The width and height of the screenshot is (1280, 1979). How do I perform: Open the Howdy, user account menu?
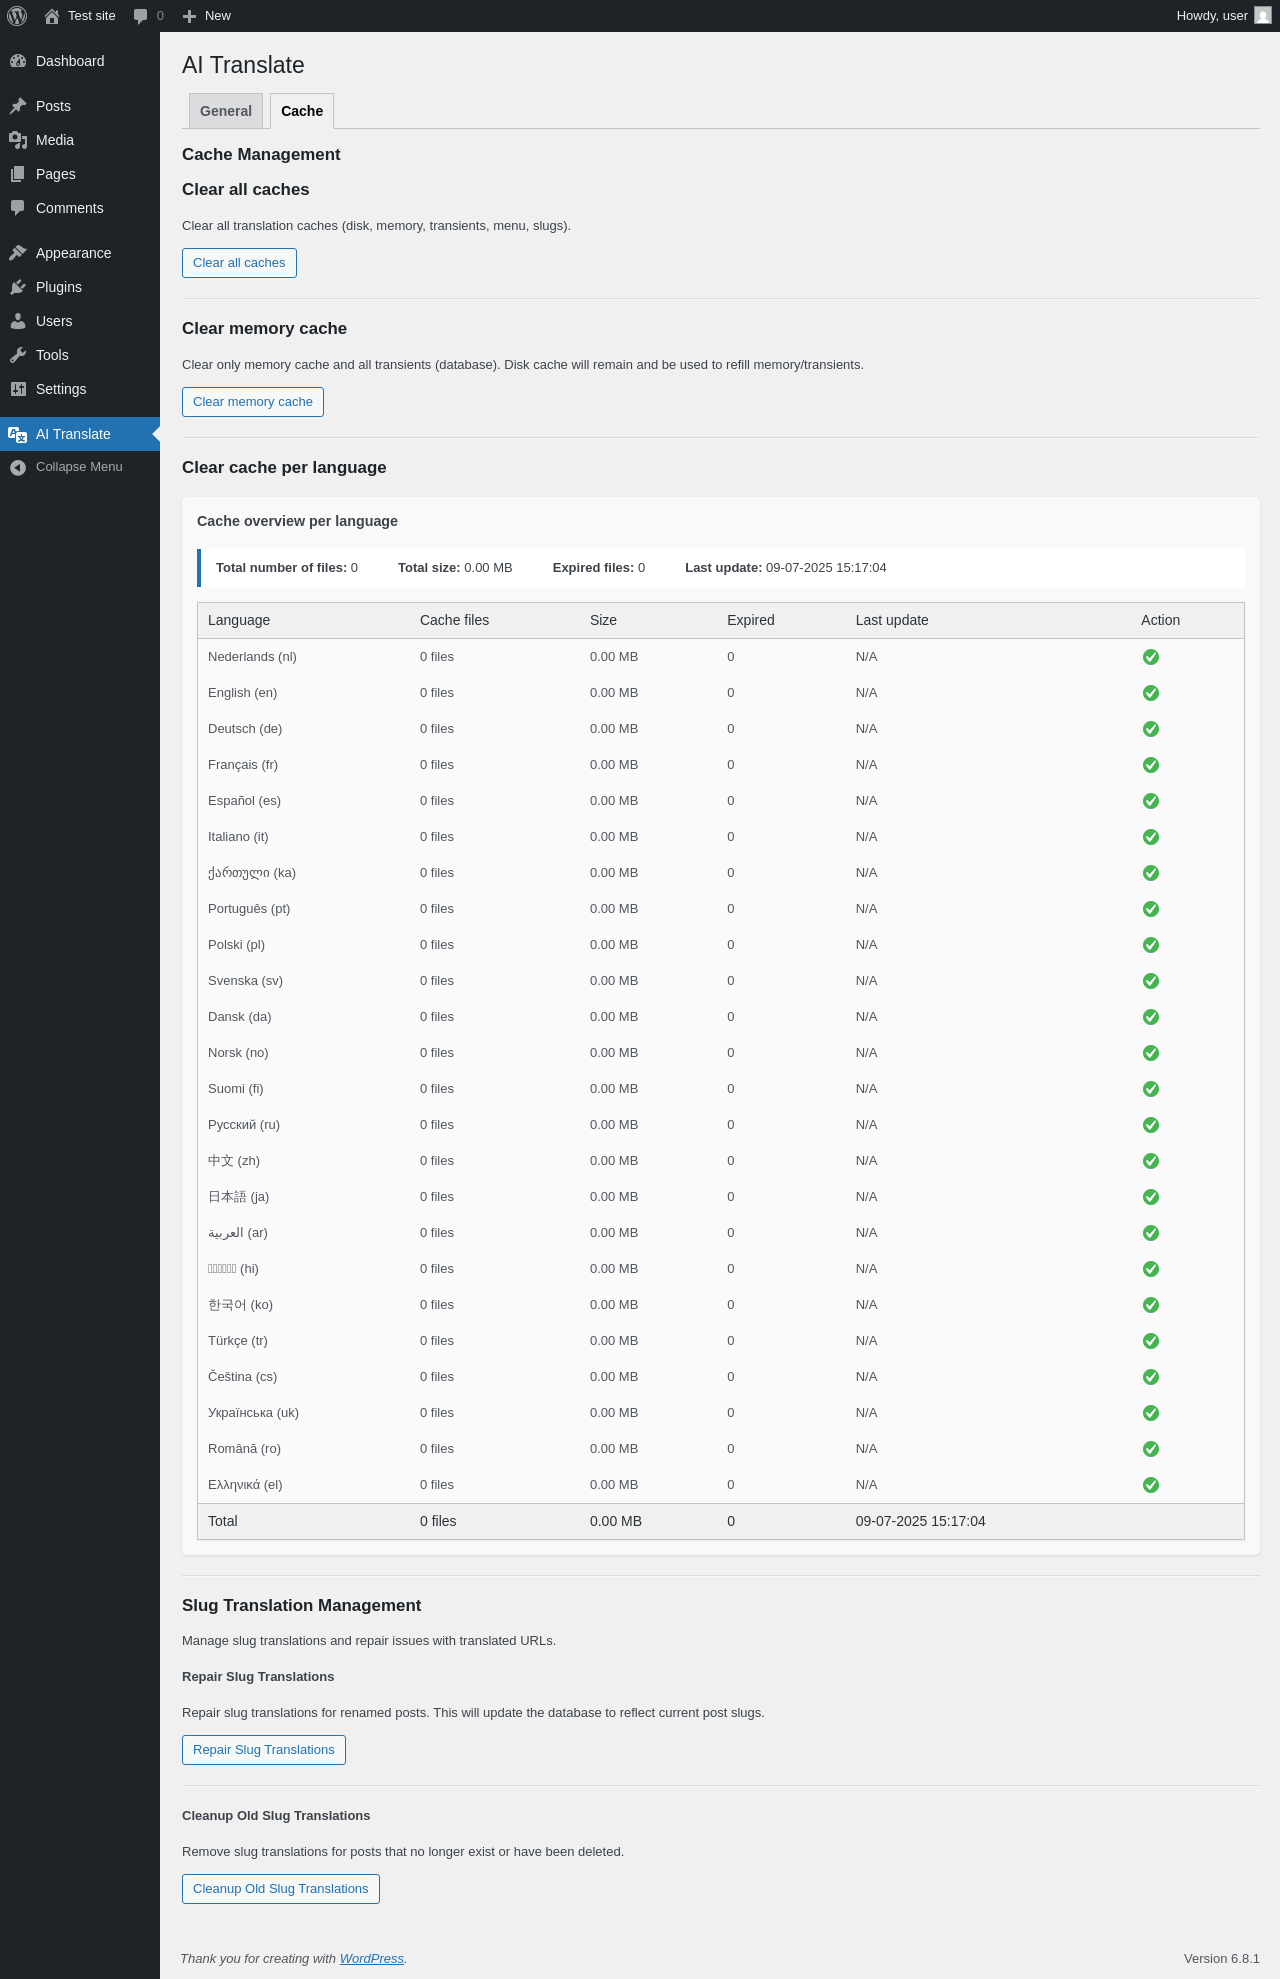coord(1212,16)
